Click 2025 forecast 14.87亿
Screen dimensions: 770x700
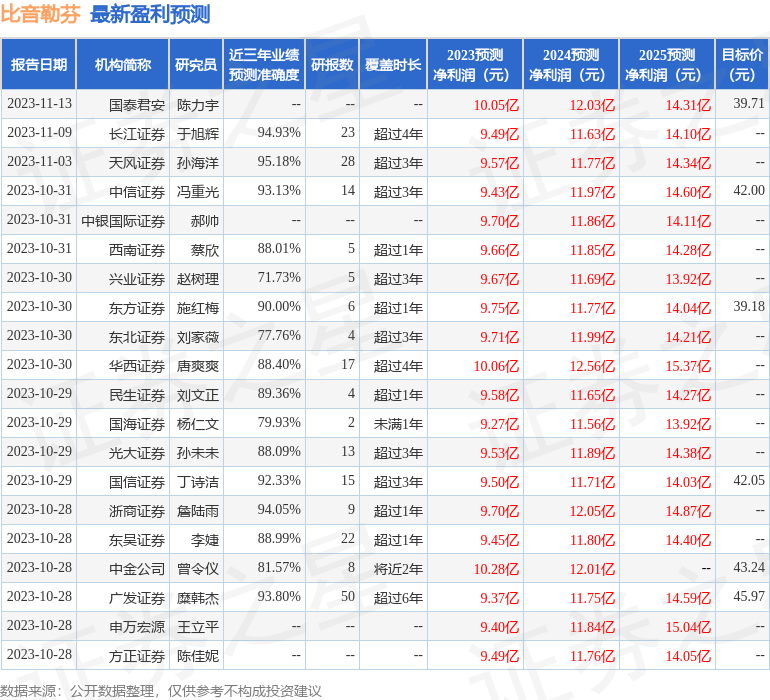coord(688,511)
